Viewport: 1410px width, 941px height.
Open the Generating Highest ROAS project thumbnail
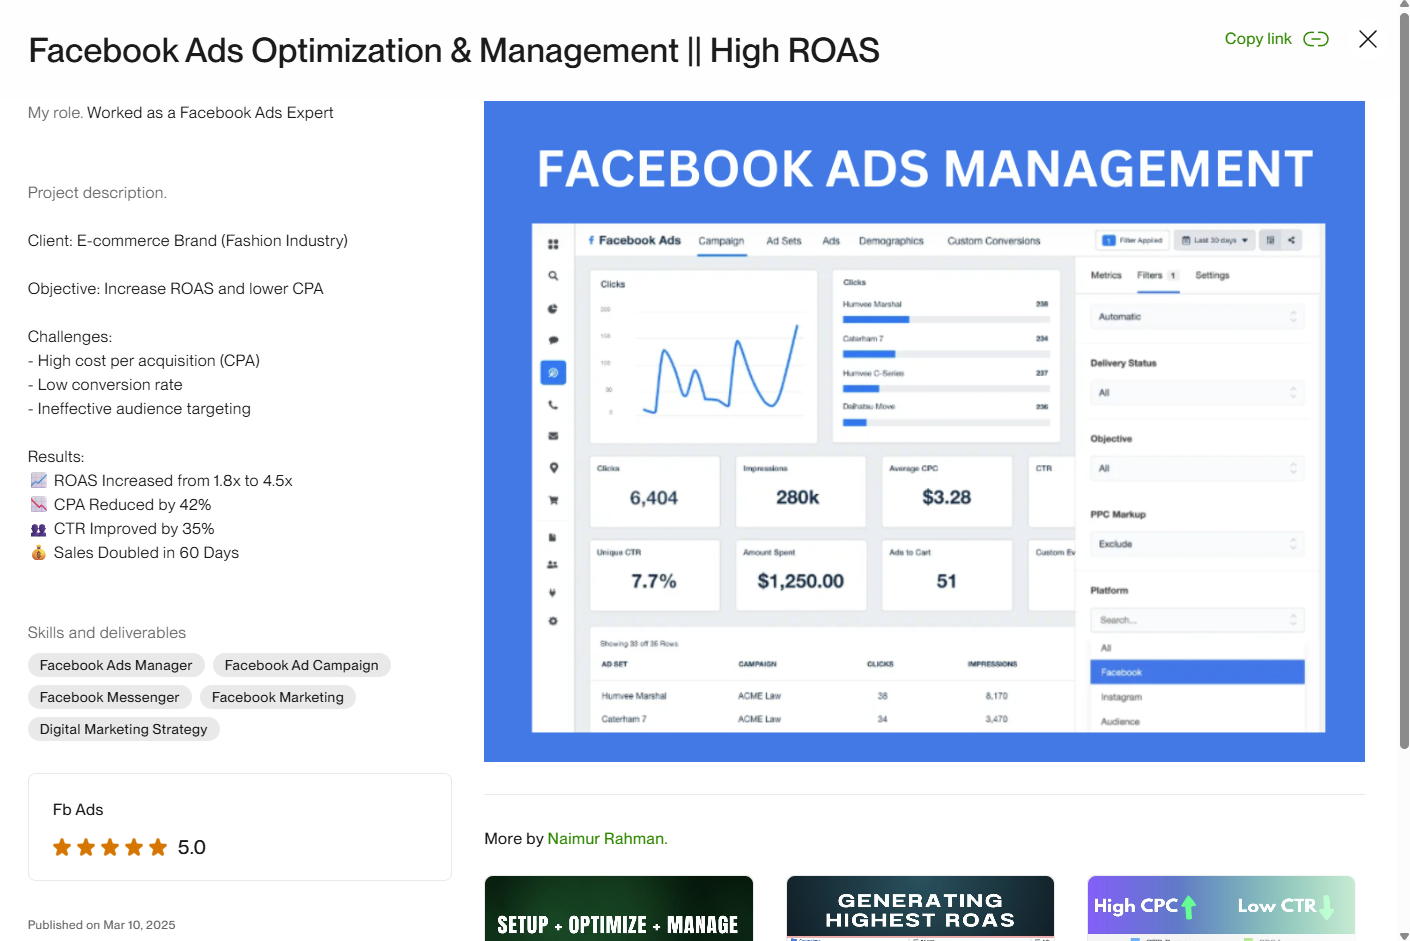[x=920, y=908]
